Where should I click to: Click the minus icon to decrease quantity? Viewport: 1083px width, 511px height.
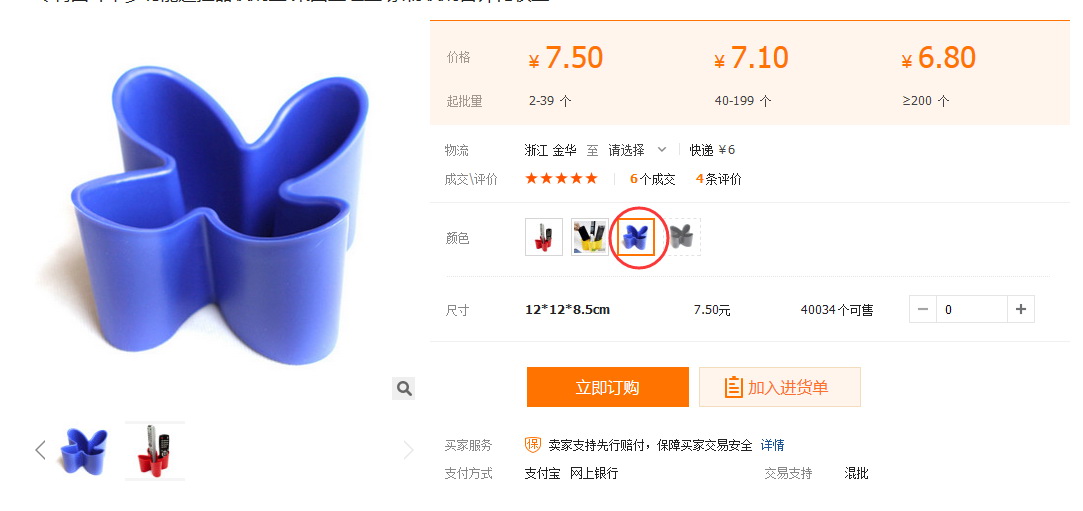[923, 309]
